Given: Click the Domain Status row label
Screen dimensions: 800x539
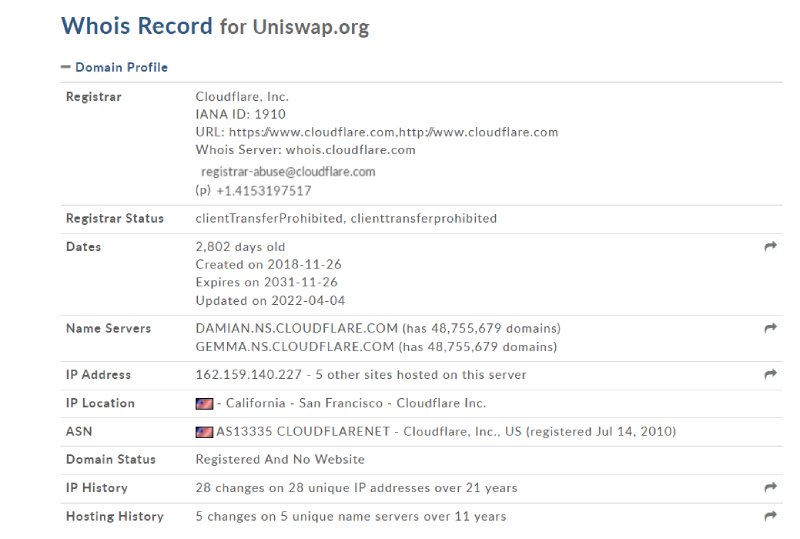Looking at the screenshot, I should [111, 459].
